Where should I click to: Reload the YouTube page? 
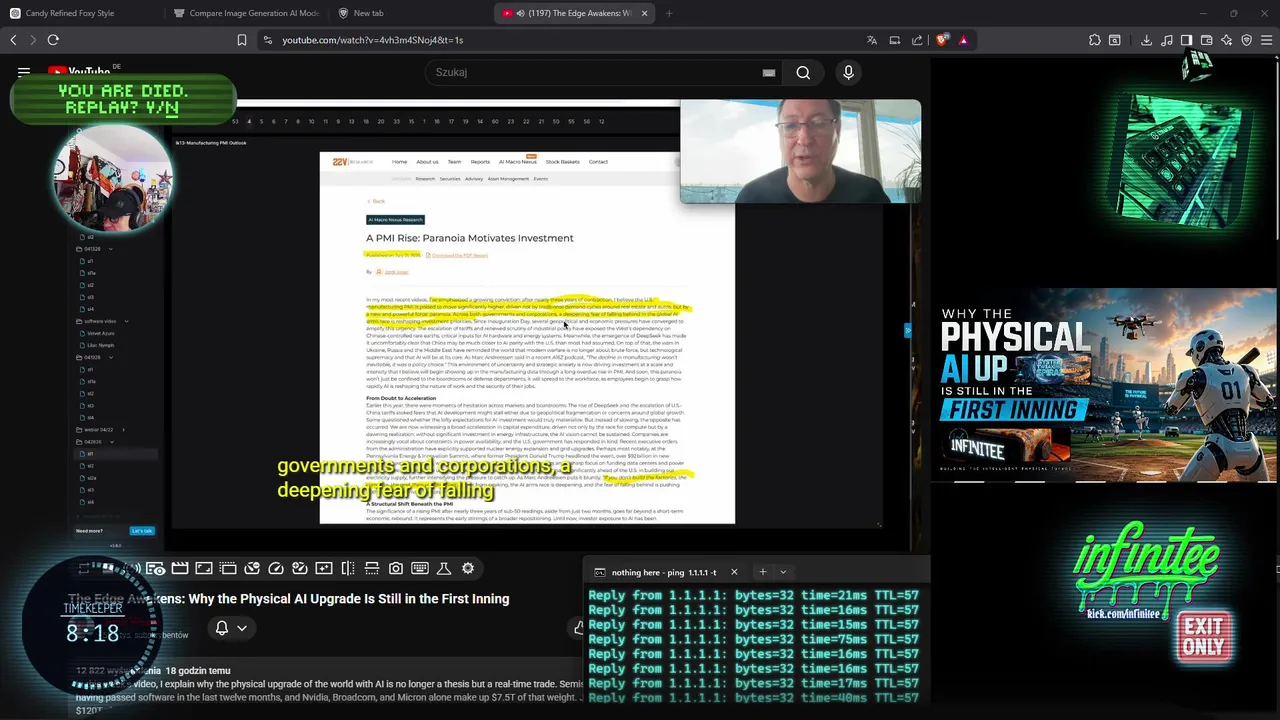[x=53, y=40]
